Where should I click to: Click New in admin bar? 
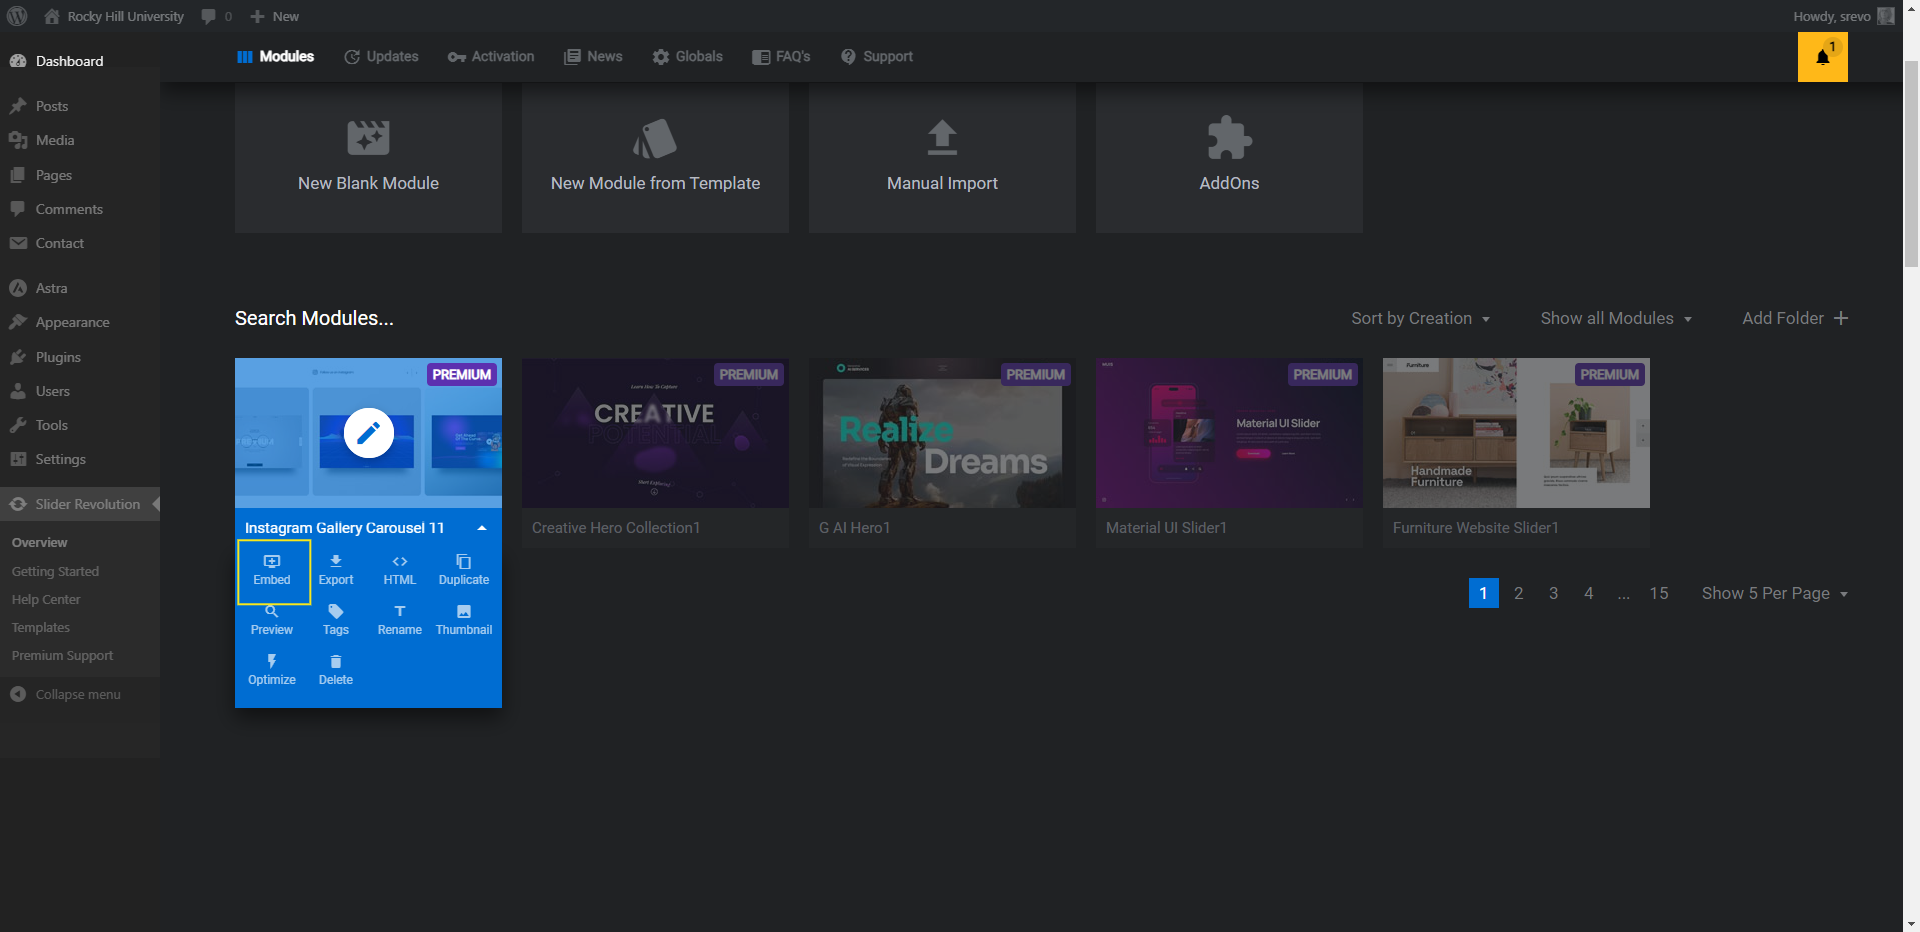tap(275, 16)
